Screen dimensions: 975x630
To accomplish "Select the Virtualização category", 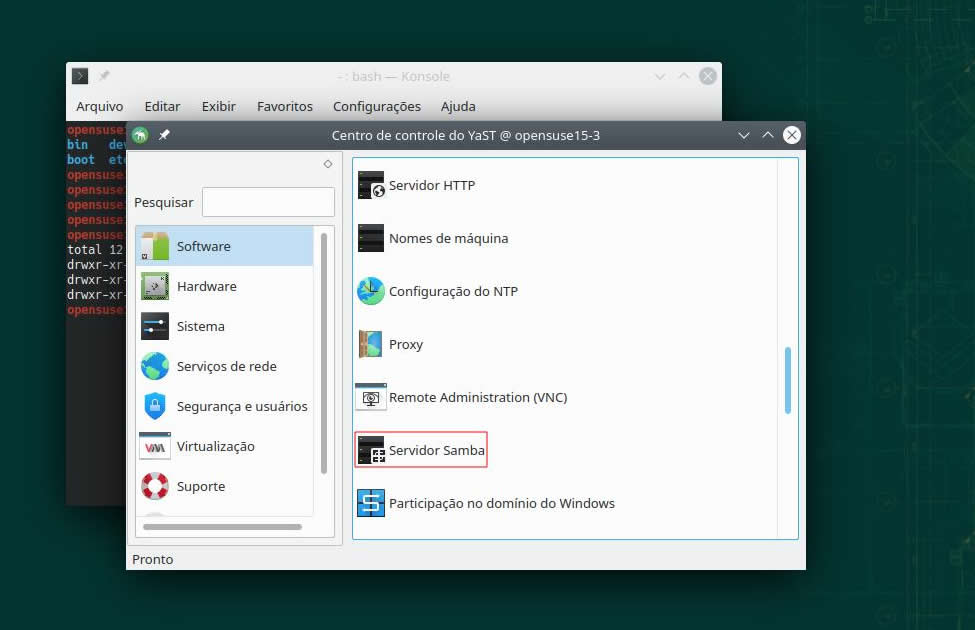I will pos(215,446).
